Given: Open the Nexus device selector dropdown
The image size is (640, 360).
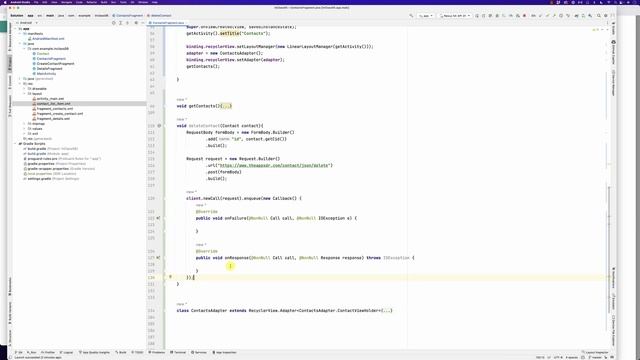Looking at the screenshot, I should click(x=455, y=16).
